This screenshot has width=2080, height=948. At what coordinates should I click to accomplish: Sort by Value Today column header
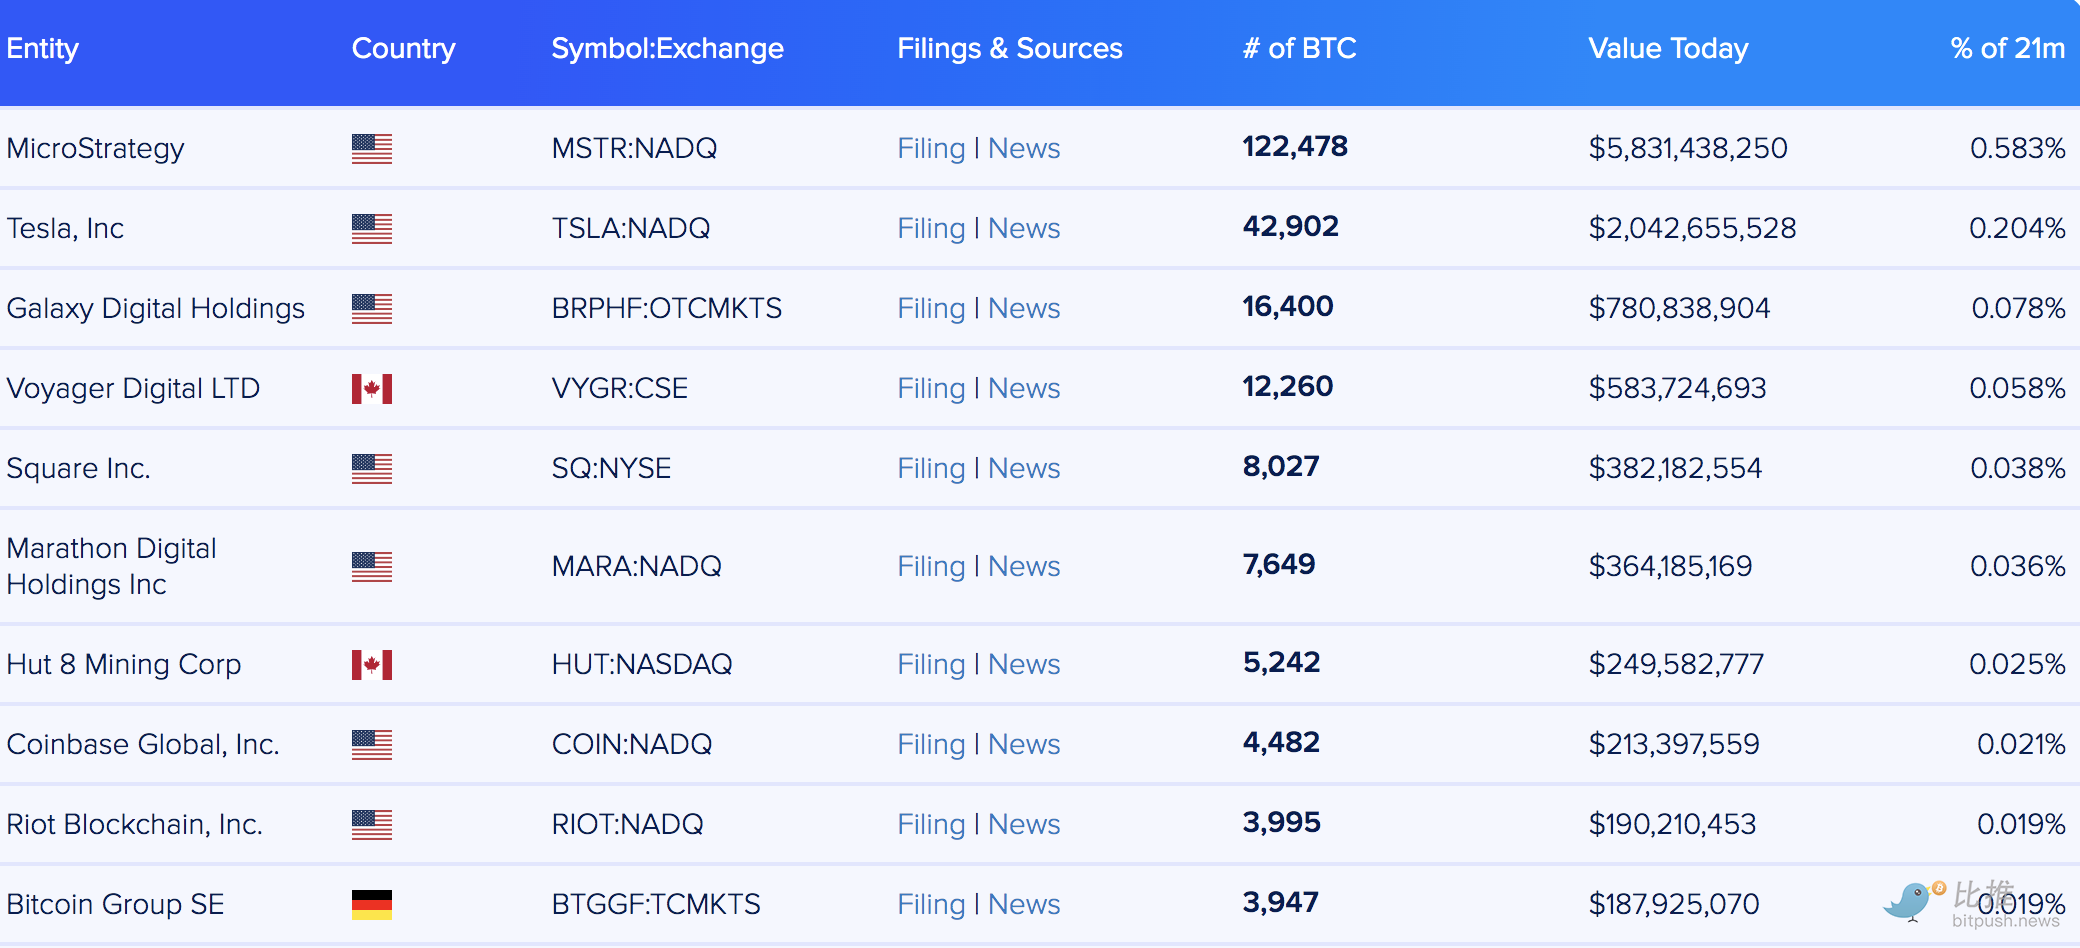pos(1668,48)
